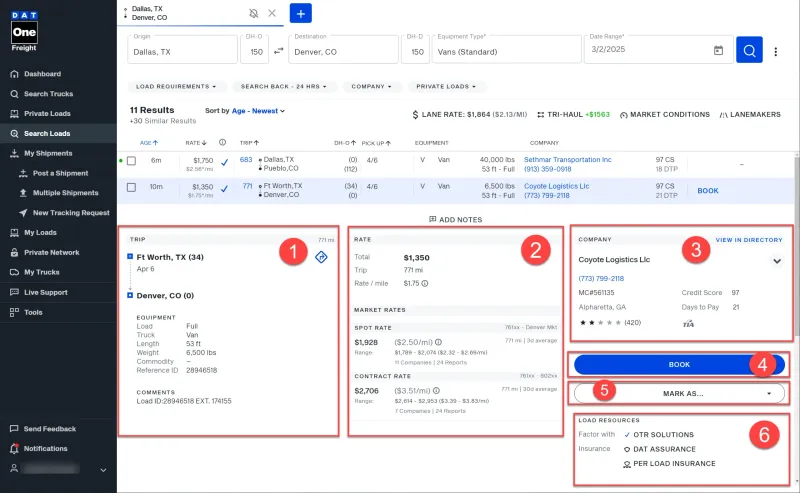Viewport: 800px width, 493px height.
Task: Click Add Notes
Action: (455, 219)
